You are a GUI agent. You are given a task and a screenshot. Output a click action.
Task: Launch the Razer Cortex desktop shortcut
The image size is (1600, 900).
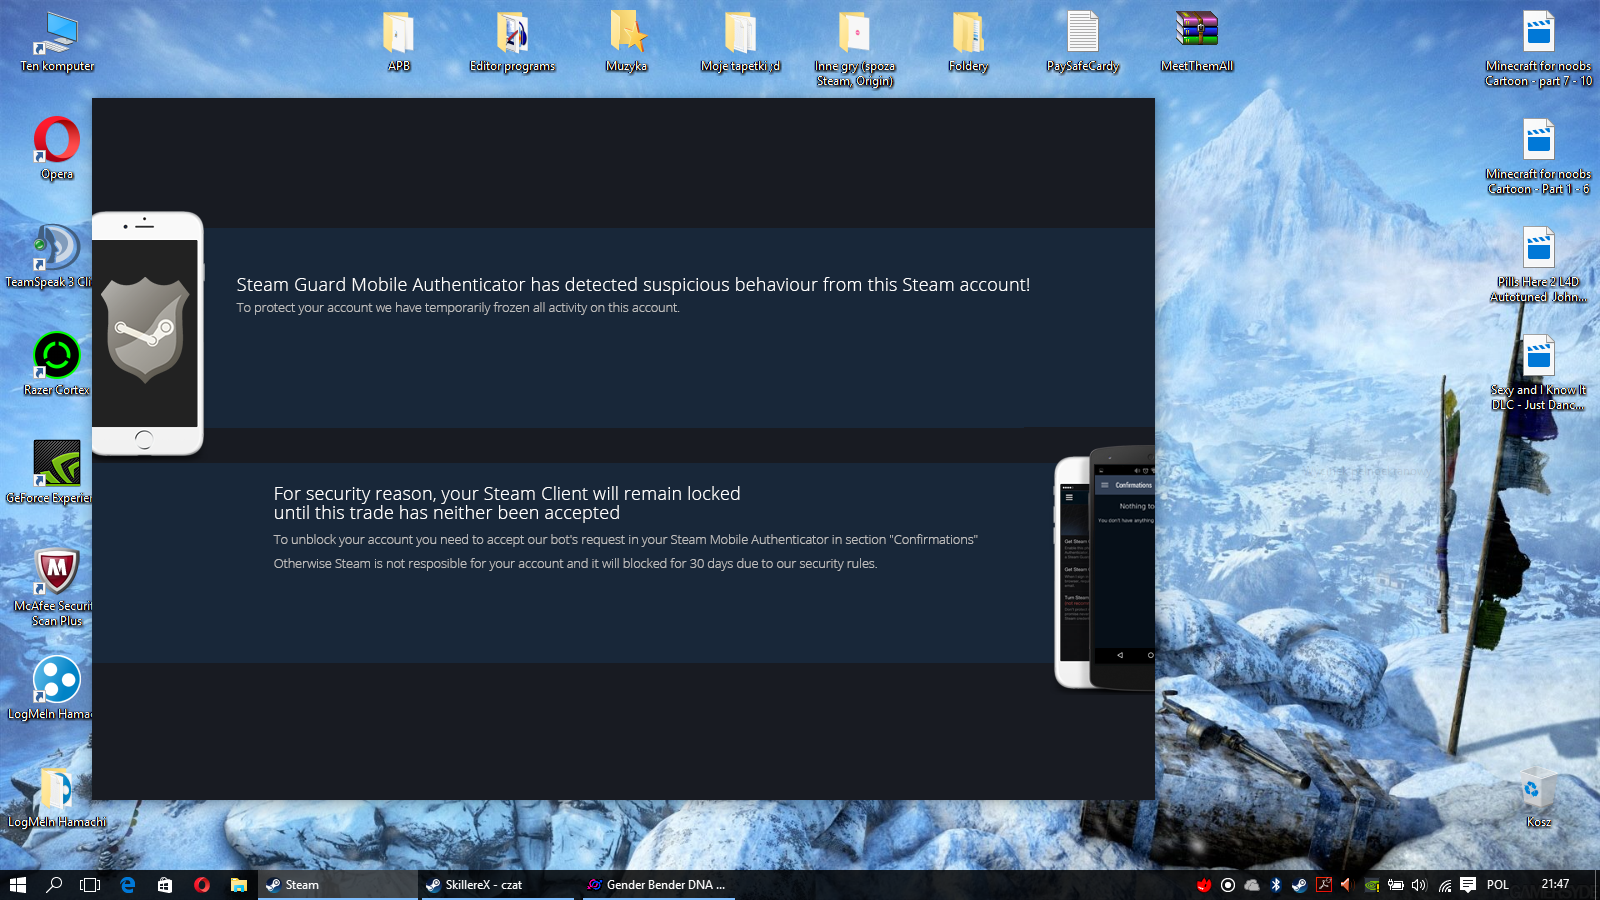tap(57, 356)
